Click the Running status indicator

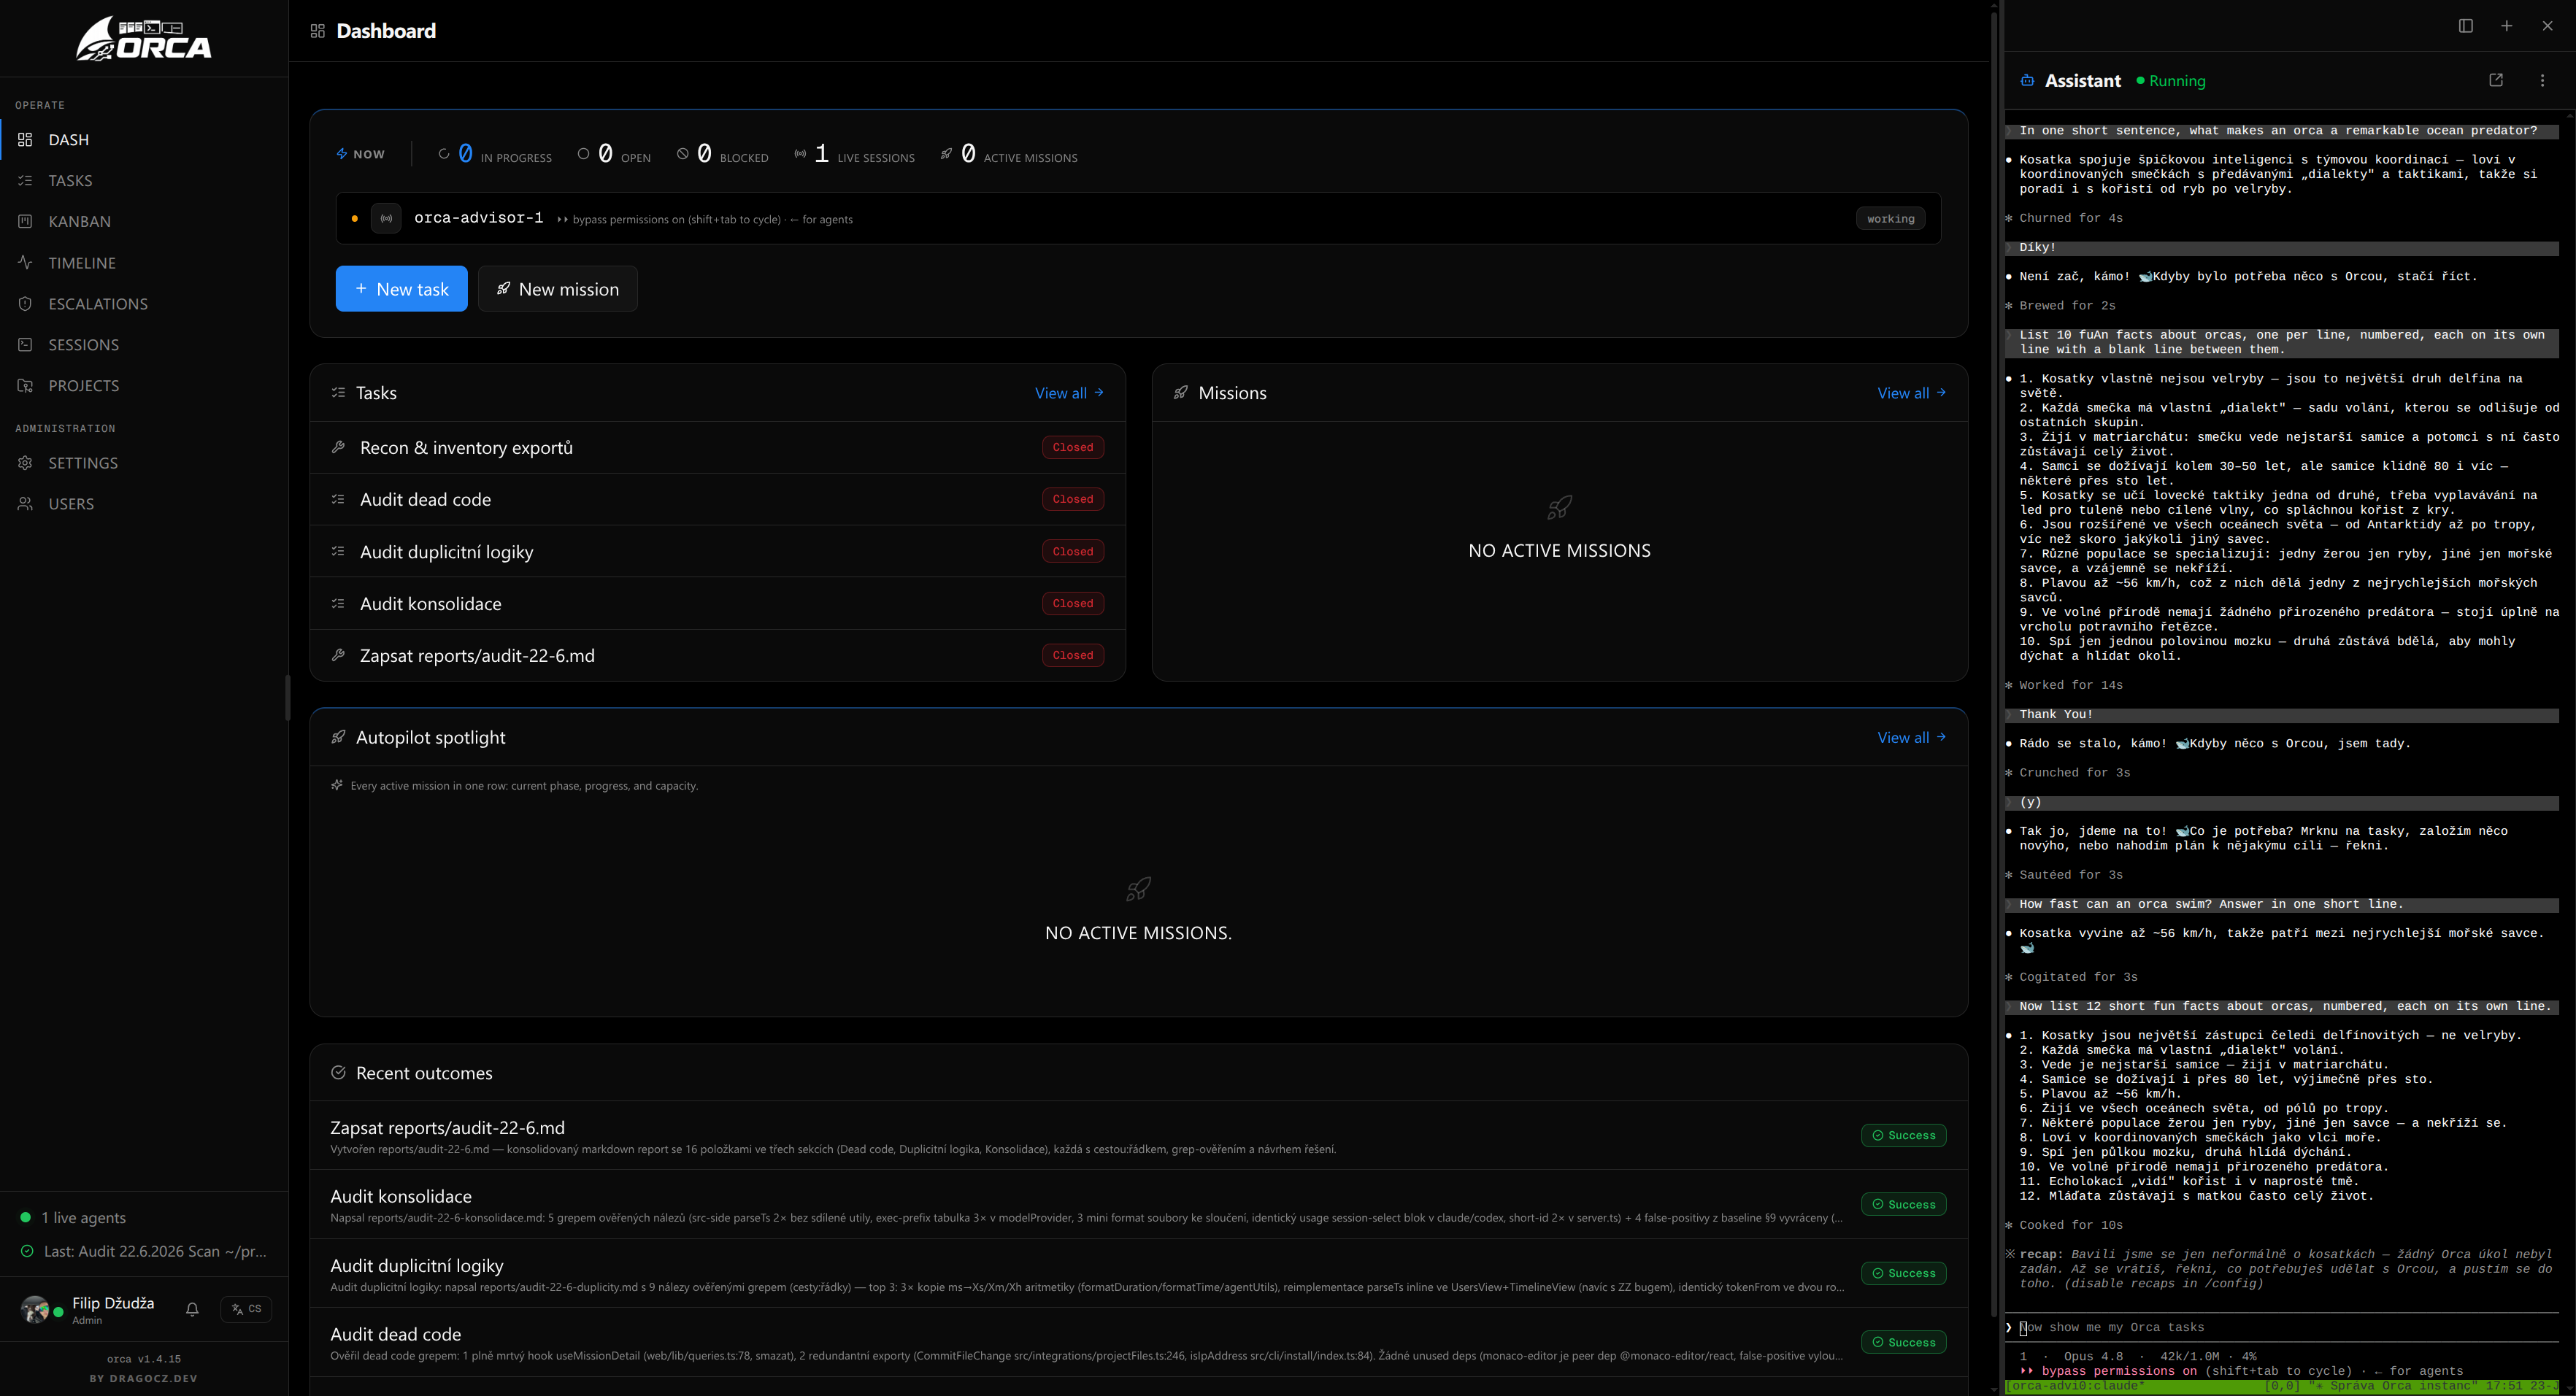tap(2171, 81)
